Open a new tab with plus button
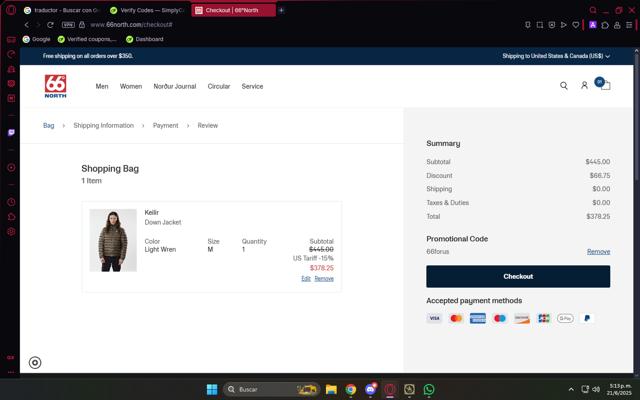 [x=281, y=10]
